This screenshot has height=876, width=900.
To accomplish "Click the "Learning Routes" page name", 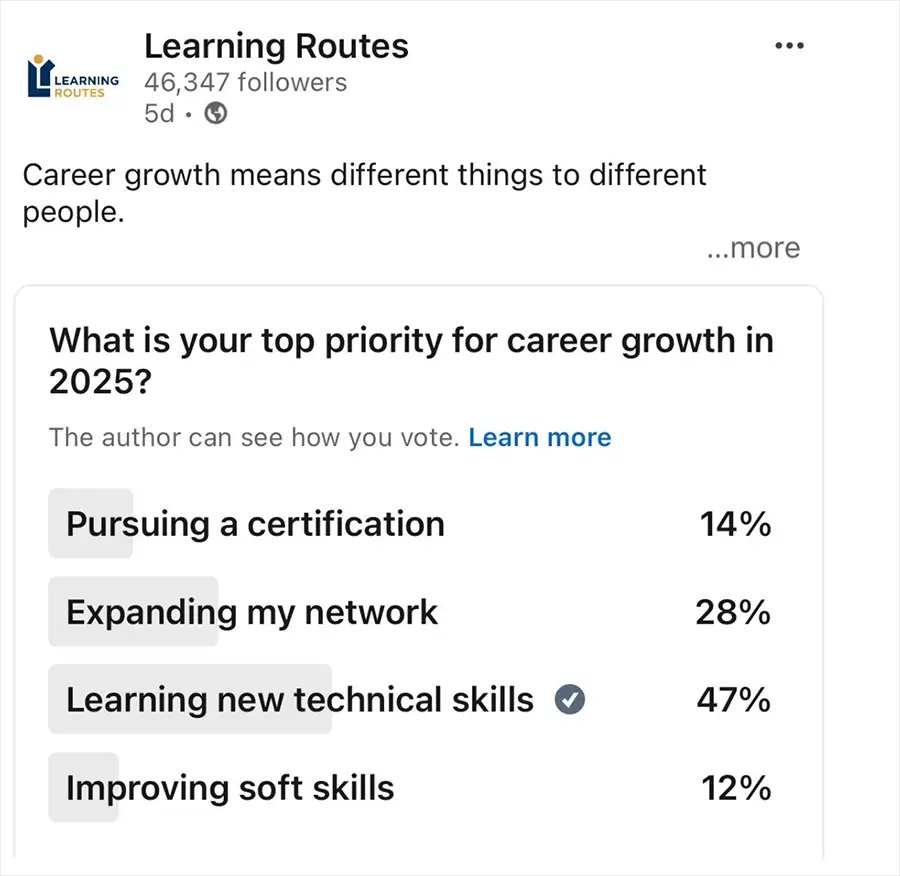I will (277, 46).
